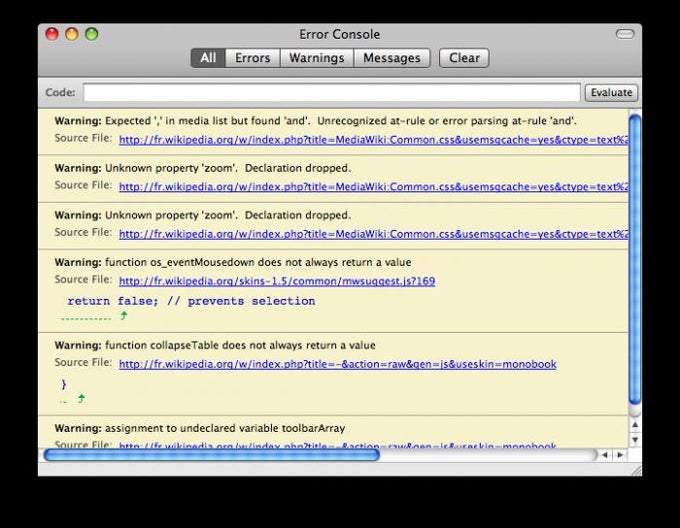Open source link under toolbarArray warning

337,445
